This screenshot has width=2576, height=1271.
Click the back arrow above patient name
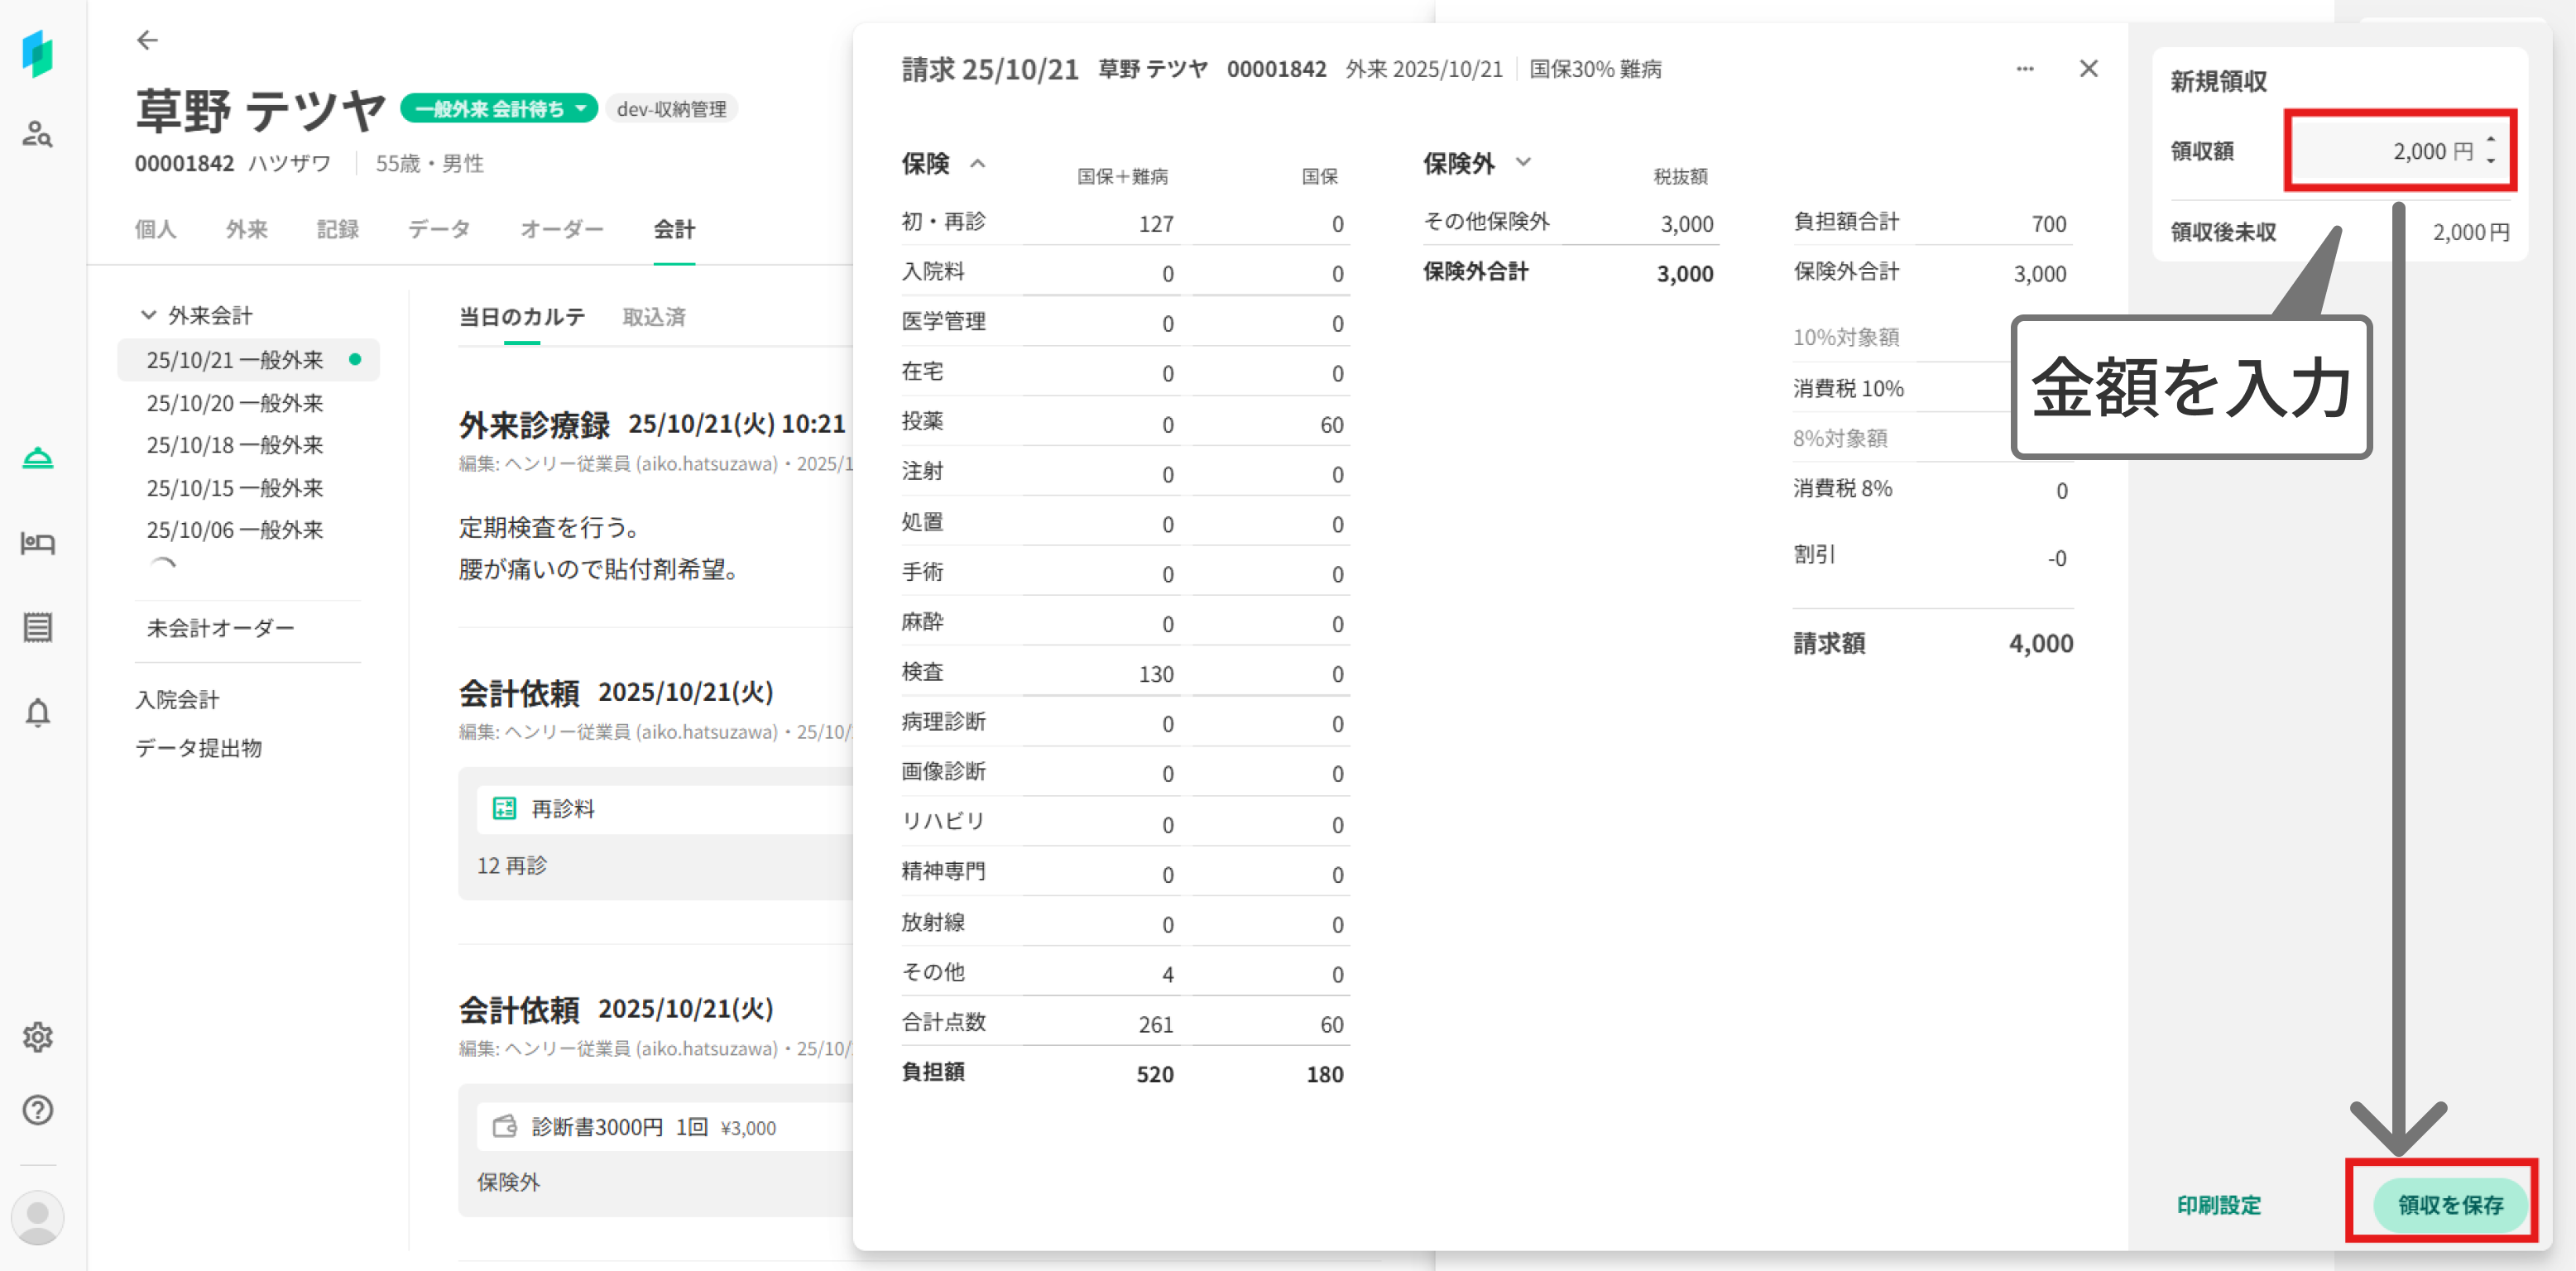click(147, 40)
